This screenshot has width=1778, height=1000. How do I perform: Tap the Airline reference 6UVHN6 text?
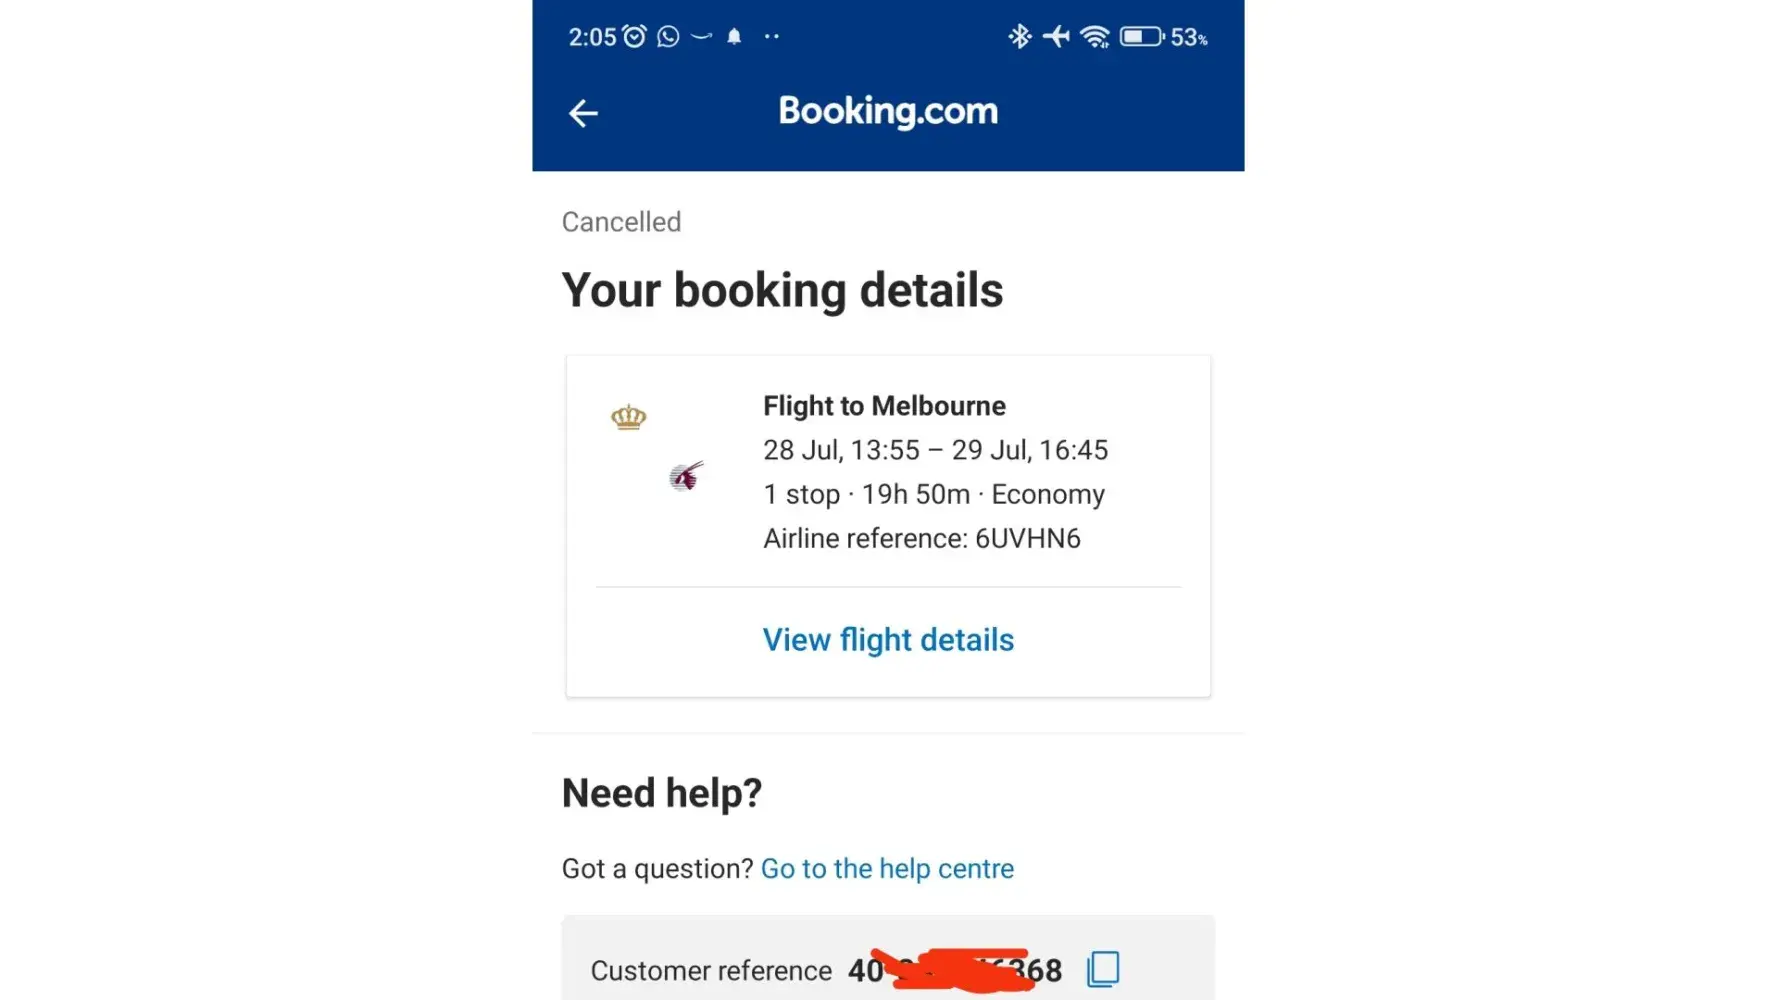(921, 539)
